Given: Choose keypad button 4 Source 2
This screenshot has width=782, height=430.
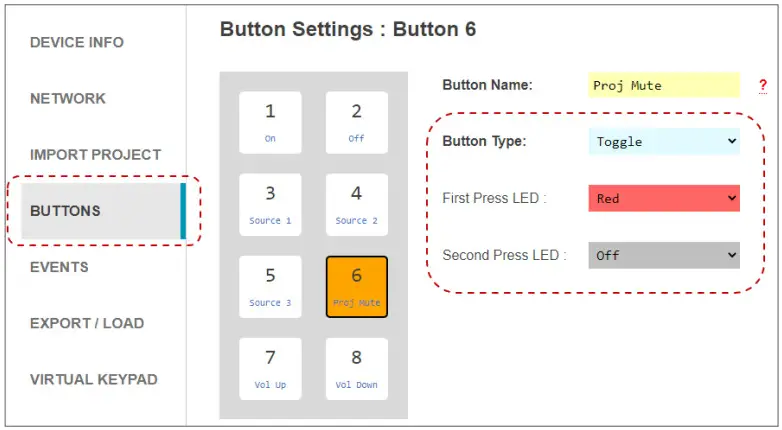Looking at the screenshot, I should click(x=356, y=205).
